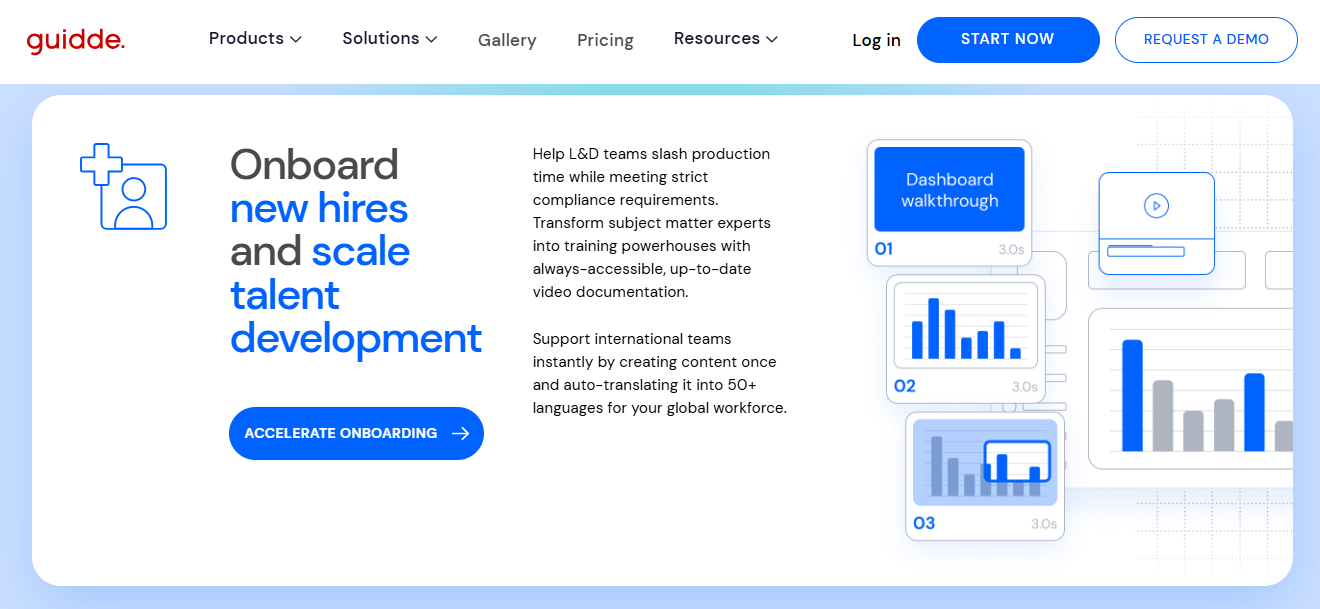This screenshot has height=609, width=1320.
Task: Click the "Help L&D teams" paragraph
Action: [652, 223]
